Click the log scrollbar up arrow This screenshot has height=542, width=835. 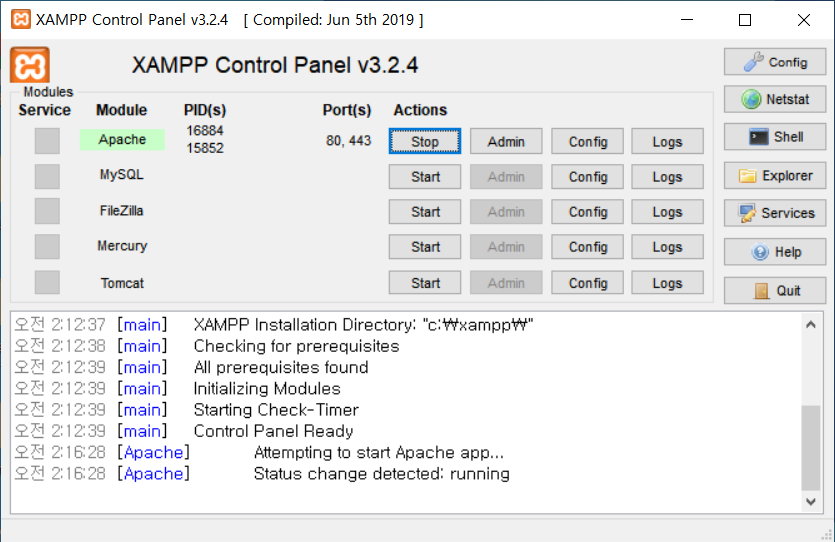click(811, 325)
